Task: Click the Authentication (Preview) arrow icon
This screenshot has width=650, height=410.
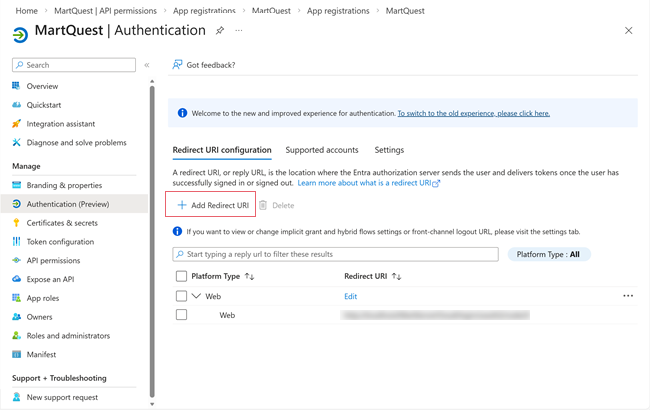Action: (x=16, y=204)
